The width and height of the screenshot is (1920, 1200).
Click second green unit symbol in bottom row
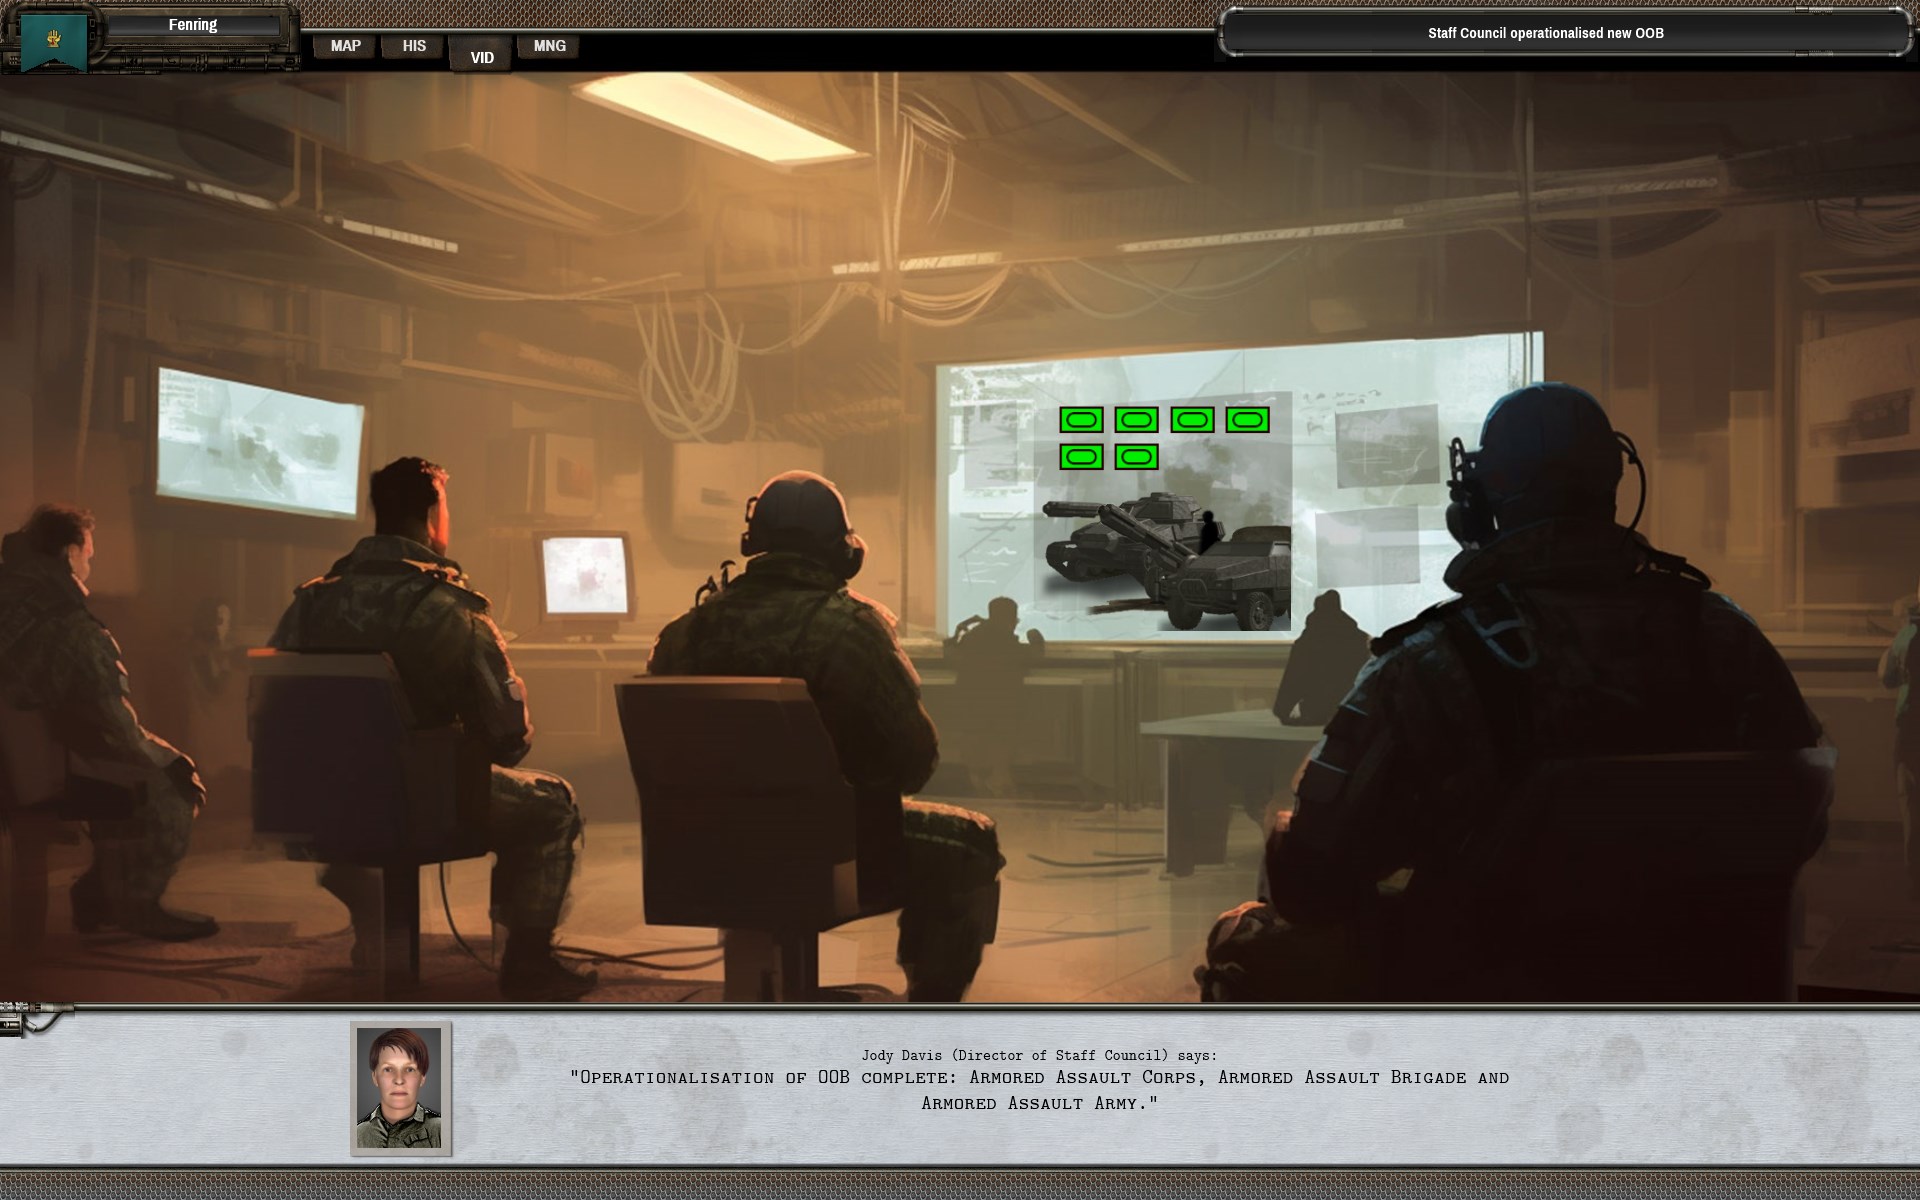click(x=1136, y=457)
